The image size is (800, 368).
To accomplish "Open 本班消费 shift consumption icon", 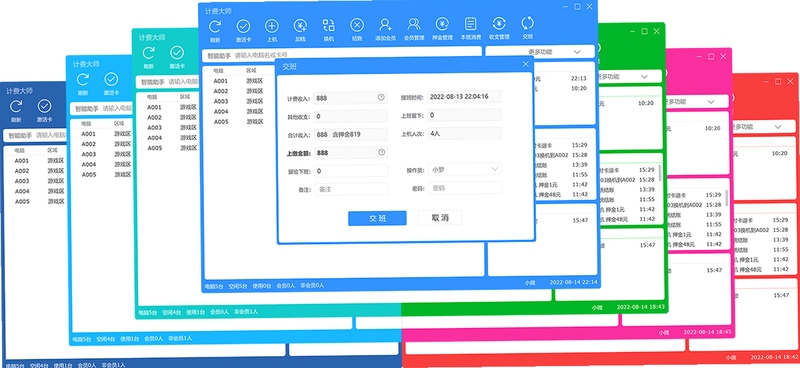I will click(470, 23).
